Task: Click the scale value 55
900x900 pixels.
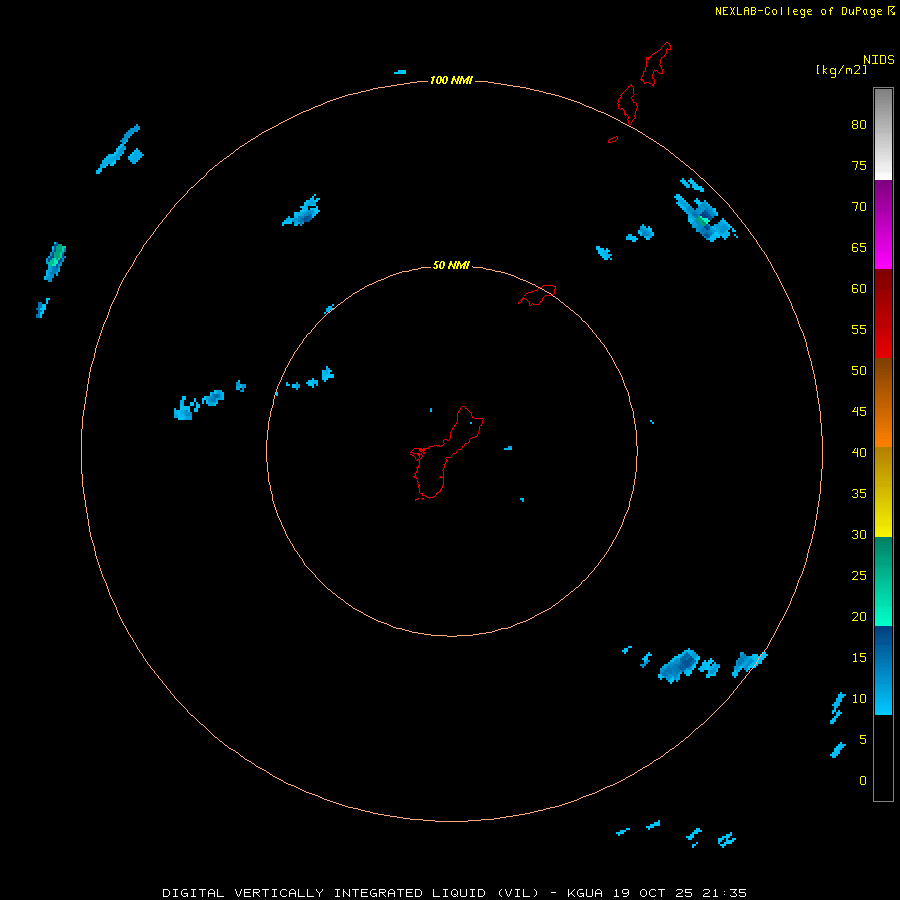Action: (x=859, y=329)
